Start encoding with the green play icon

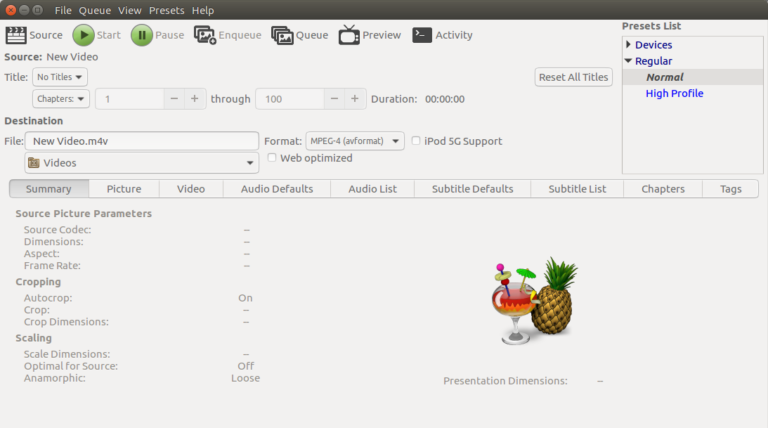pyautogui.click(x=84, y=35)
